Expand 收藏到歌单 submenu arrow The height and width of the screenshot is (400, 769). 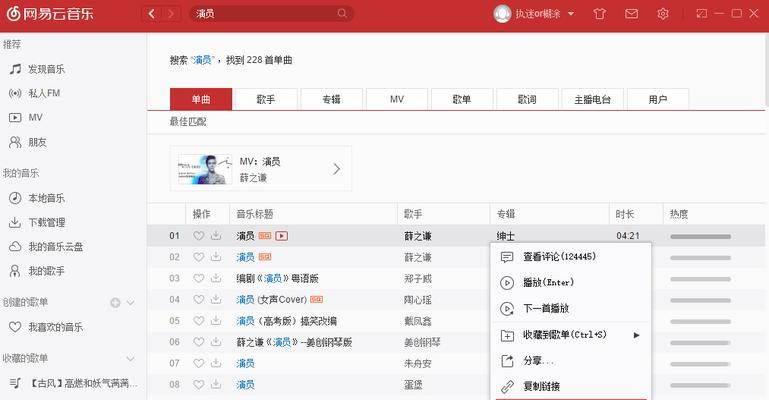pos(636,335)
